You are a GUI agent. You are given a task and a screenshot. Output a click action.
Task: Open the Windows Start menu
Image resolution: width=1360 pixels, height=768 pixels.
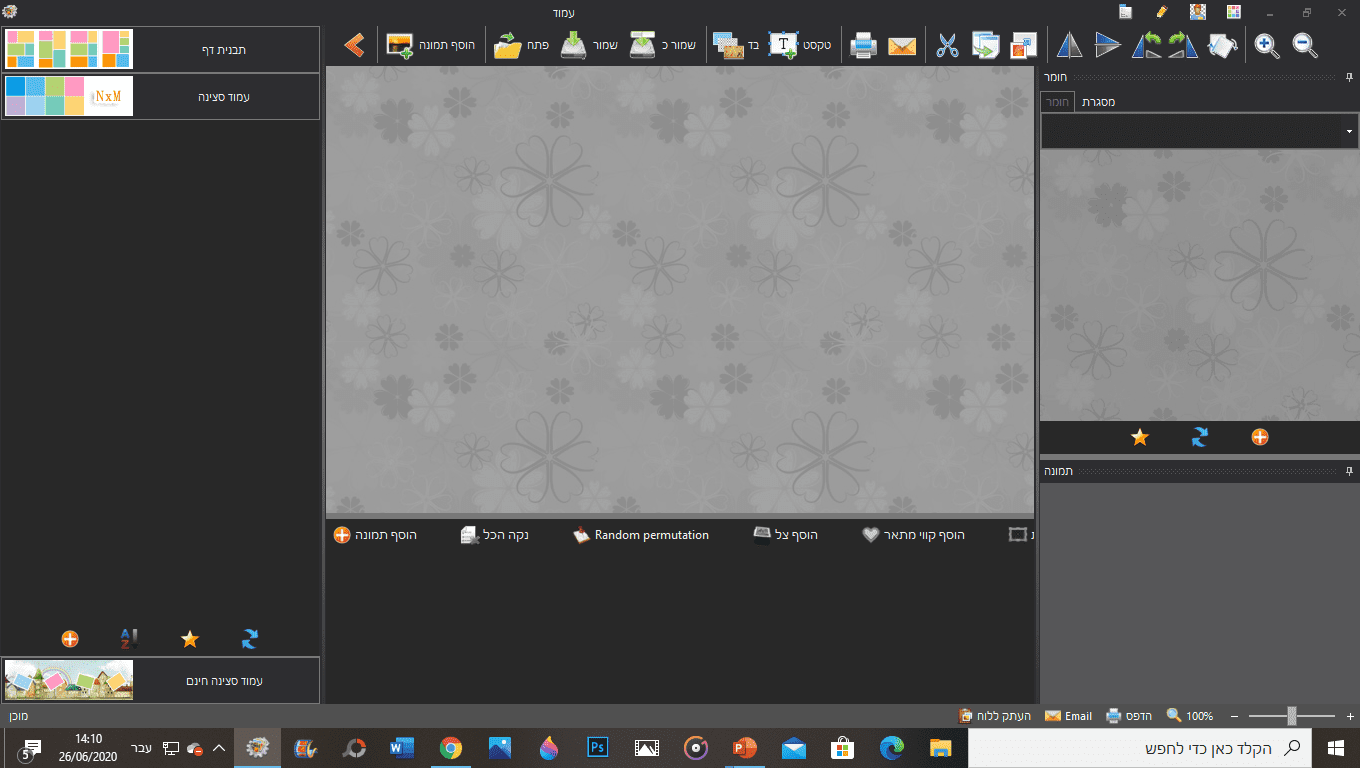click(x=1335, y=748)
